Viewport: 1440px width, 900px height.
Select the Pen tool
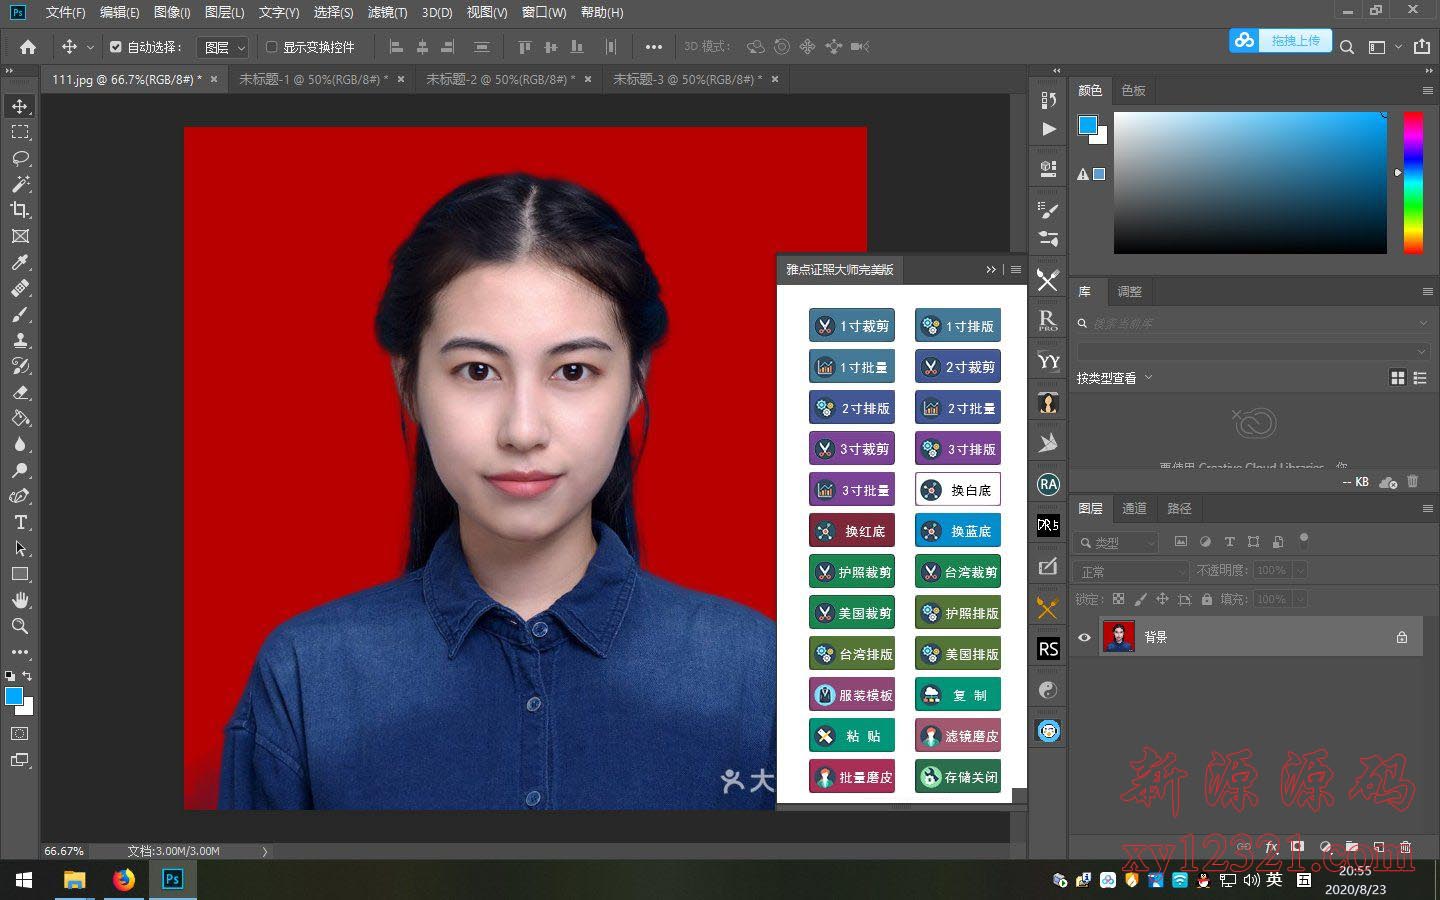click(20, 496)
